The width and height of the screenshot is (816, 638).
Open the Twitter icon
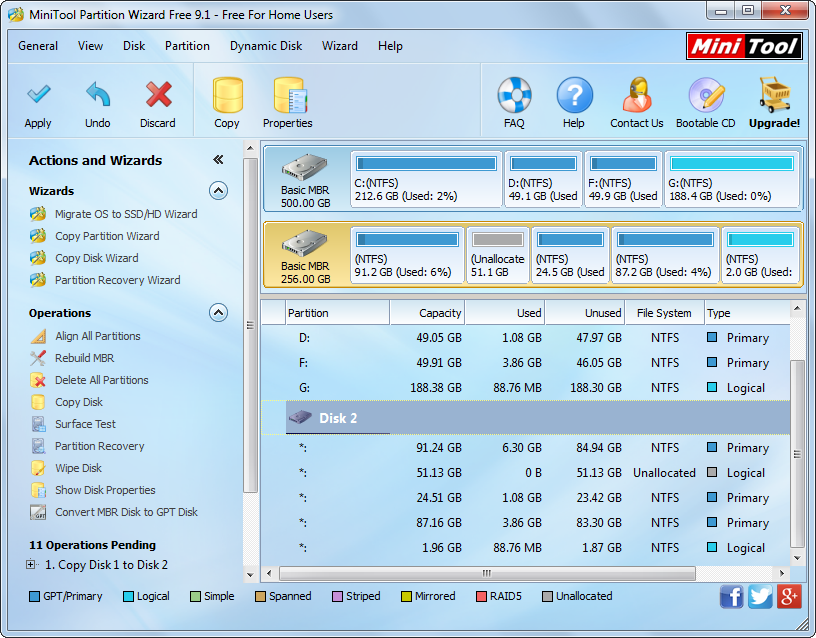pyautogui.click(x=760, y=596)
